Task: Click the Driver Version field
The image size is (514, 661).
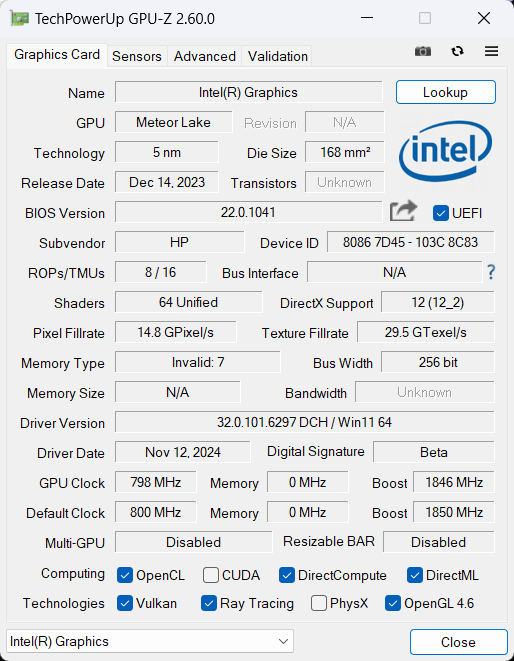Action: click(304, 422)
